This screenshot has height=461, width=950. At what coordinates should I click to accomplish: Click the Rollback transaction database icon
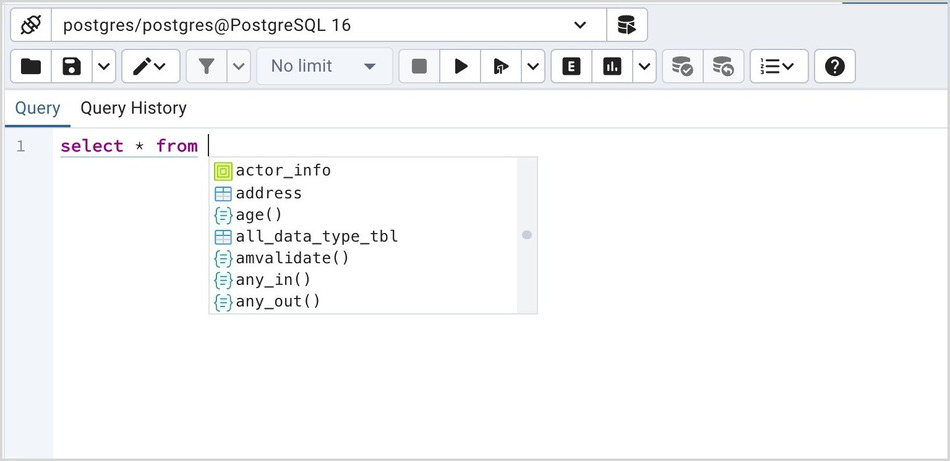722,66
